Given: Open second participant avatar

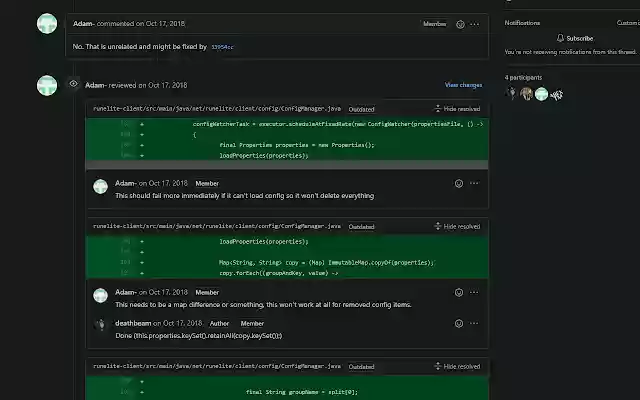Looking at the screenshot, I should pyautogui.click(x=527, y=94).
